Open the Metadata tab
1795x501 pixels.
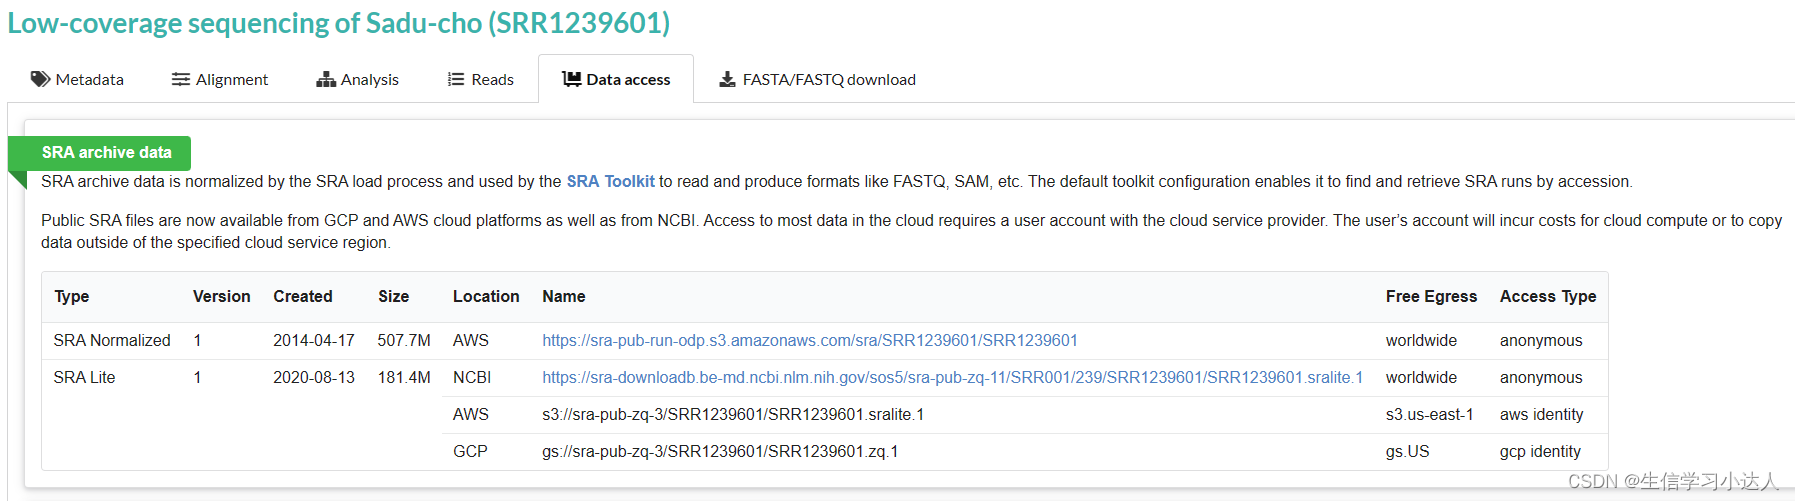pos(89,79)
